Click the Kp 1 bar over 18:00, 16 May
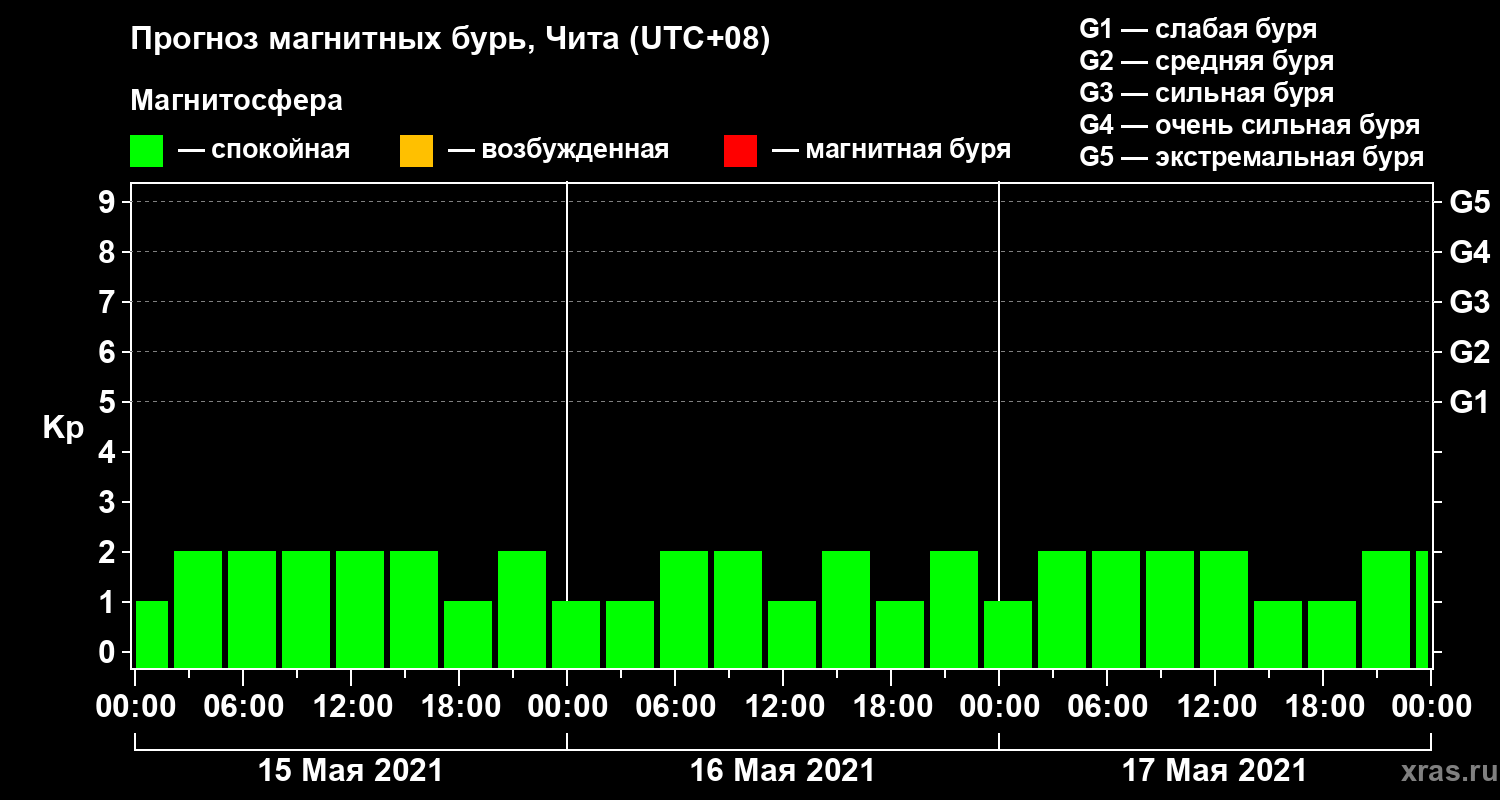Image resolution: width=1500 pixels, height=800 pixels. [x=900, y=634]
